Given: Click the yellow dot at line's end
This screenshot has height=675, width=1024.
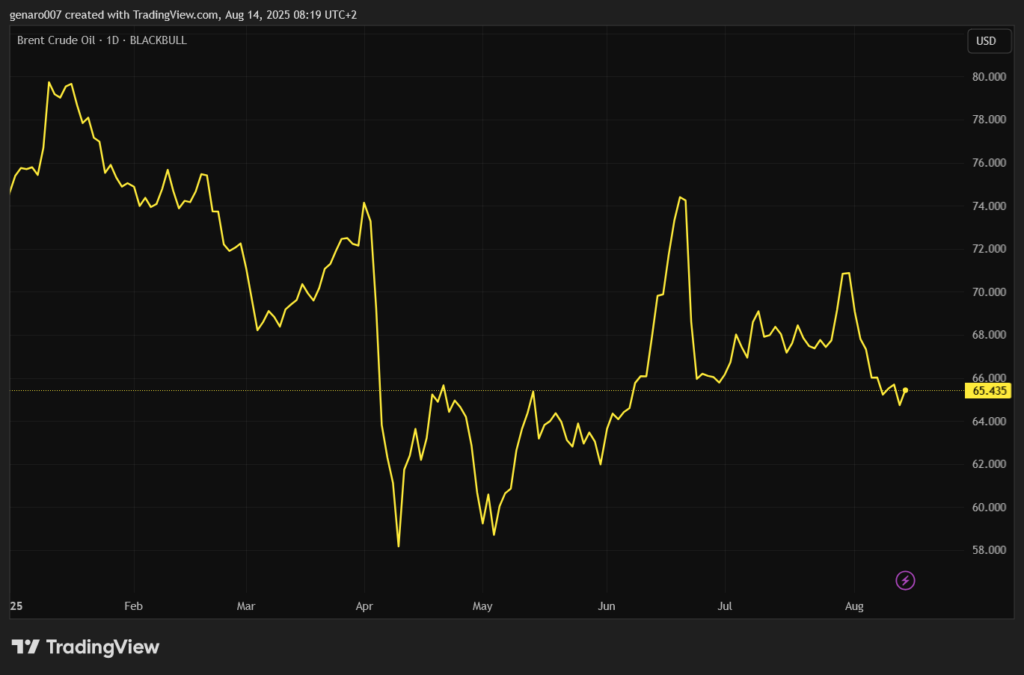Looking at the screenshot, I should coord(905,390).
